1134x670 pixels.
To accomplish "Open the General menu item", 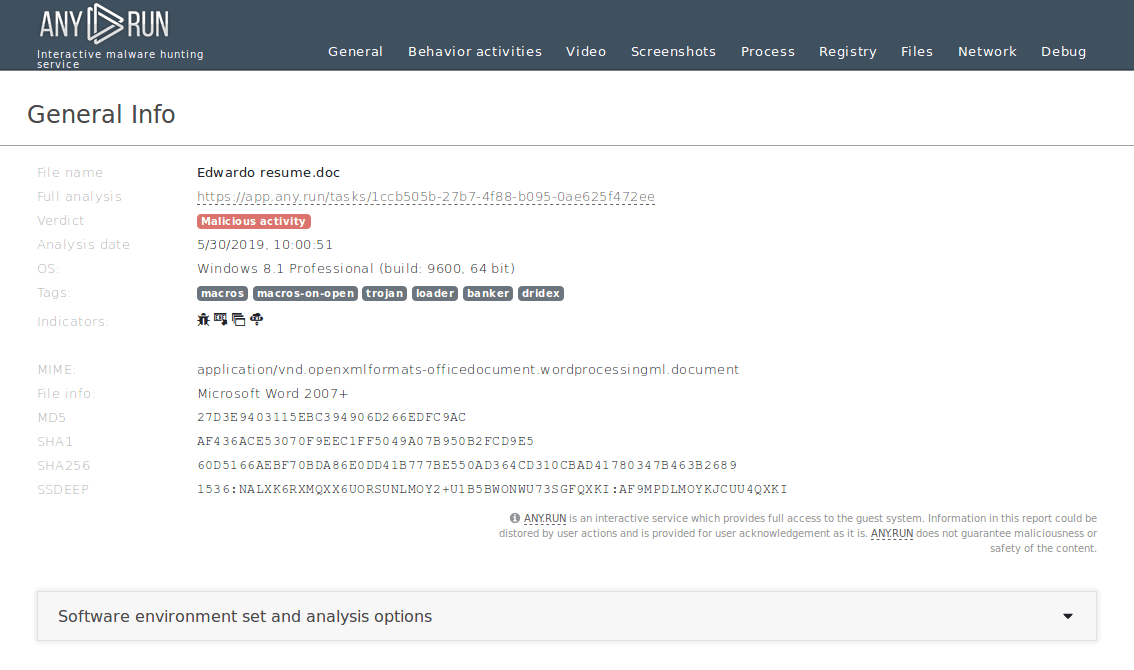I will 355,52.
